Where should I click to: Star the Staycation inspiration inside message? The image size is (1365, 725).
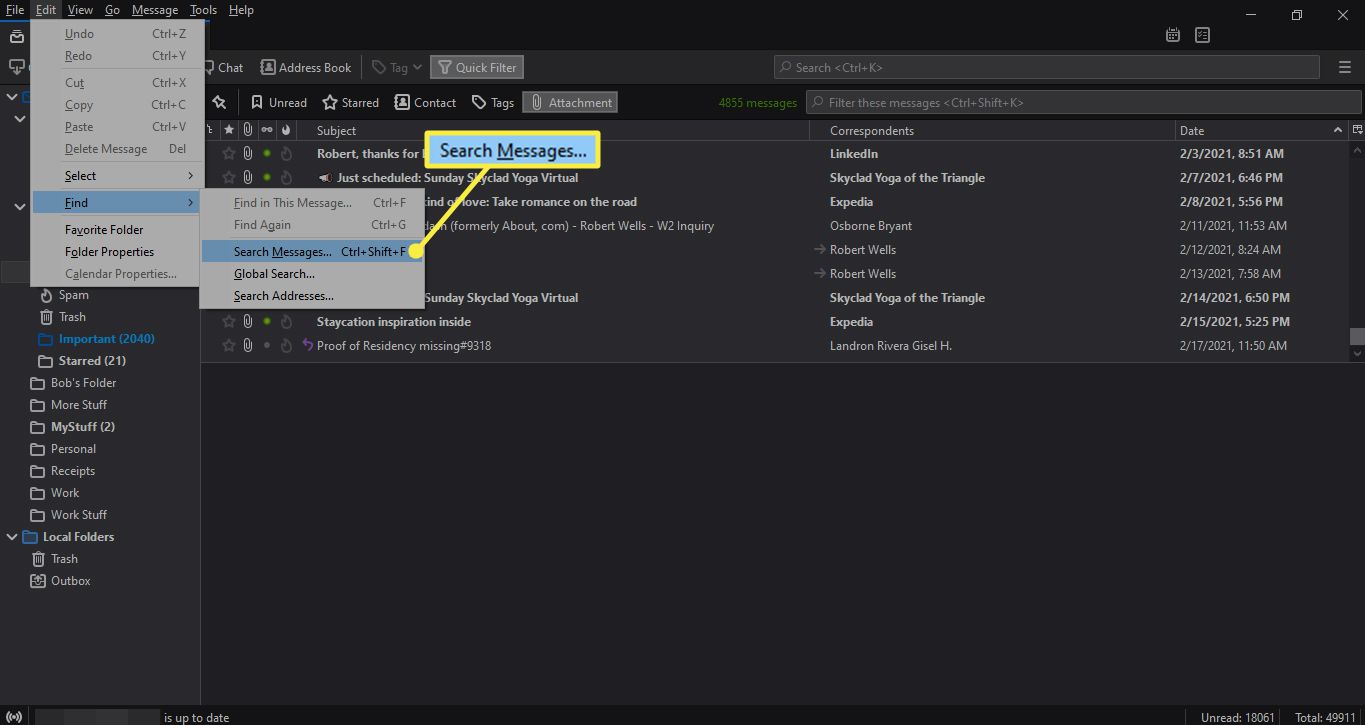coord(229,322)
